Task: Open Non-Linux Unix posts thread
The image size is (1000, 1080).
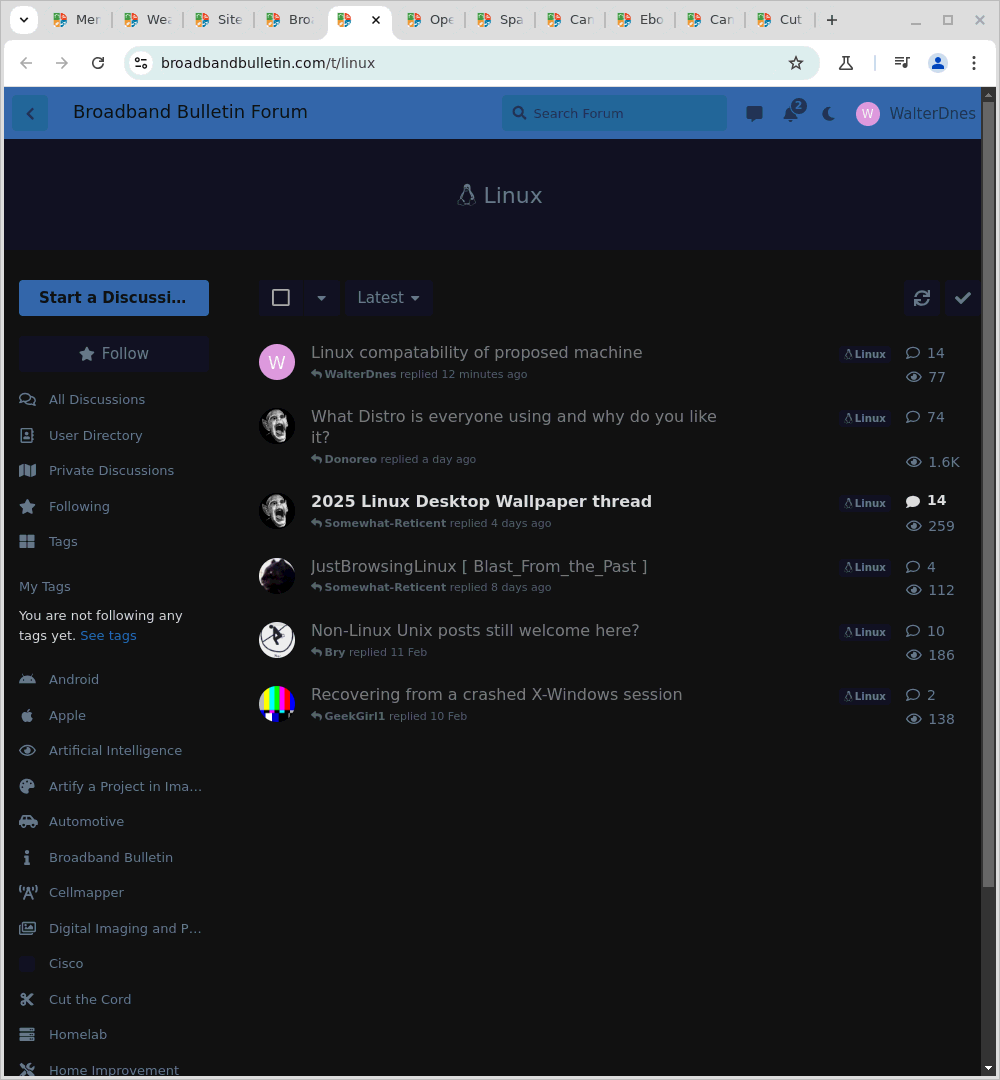Action: tap(475, 631)
